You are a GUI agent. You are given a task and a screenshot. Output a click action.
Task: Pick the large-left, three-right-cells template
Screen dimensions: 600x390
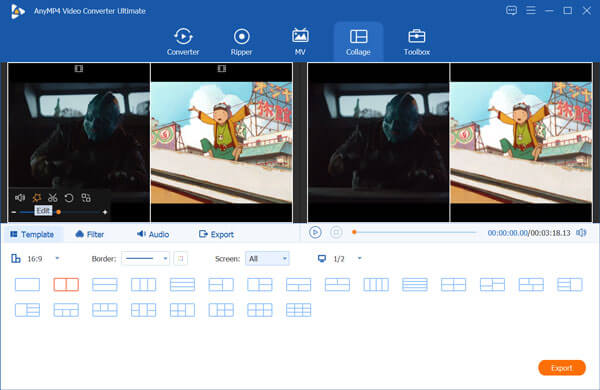(x=27, y=310)
